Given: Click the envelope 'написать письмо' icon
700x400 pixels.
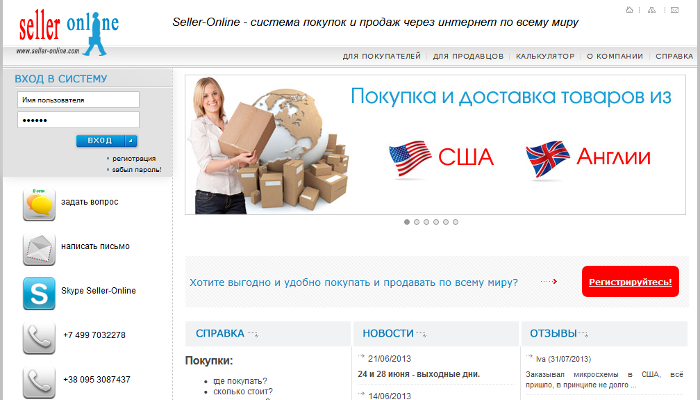Looking at the screenshot, I should pyautogui.click(x=39, y=249).
